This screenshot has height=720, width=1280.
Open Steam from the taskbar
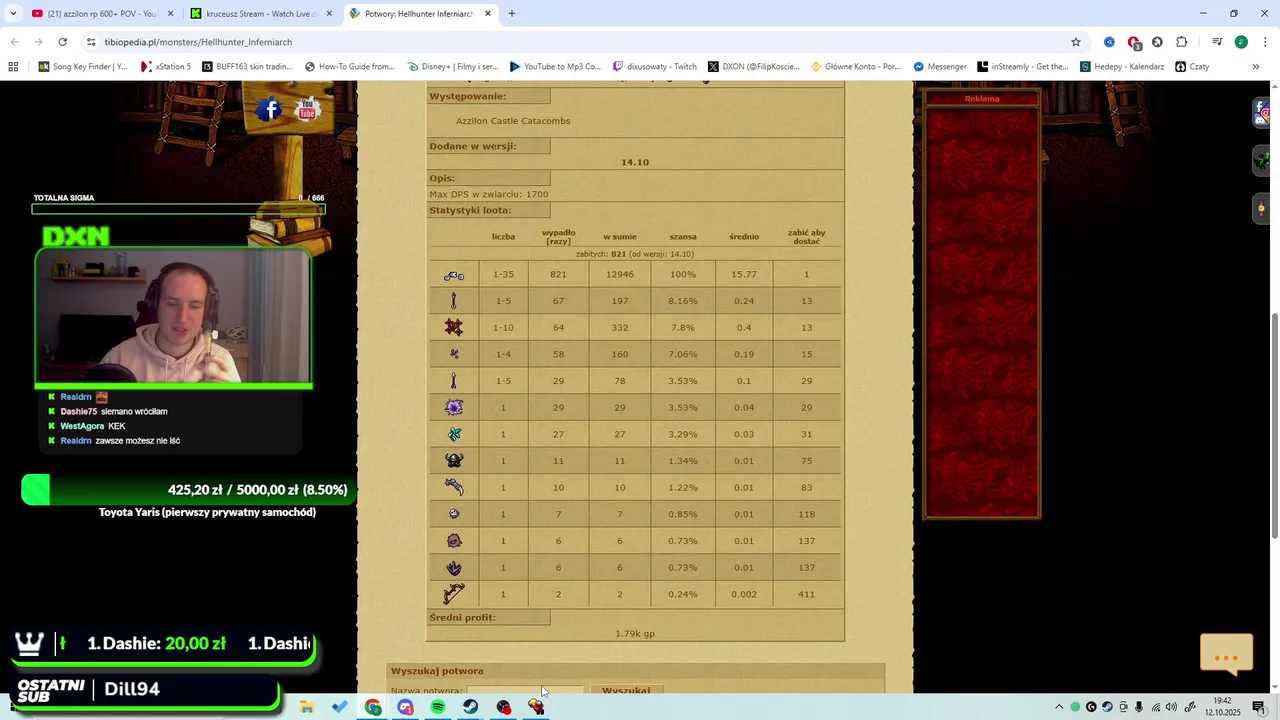point(470,707)
